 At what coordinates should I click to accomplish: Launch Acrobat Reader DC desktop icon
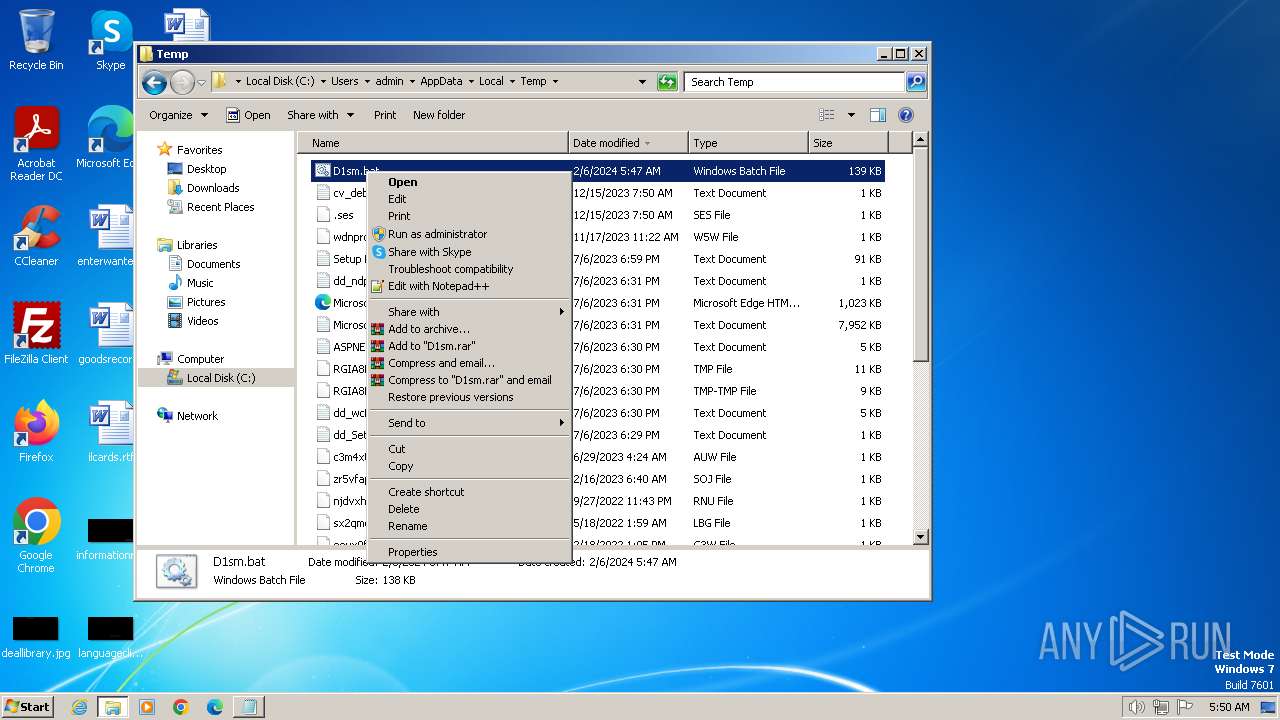tap(36, 145)
